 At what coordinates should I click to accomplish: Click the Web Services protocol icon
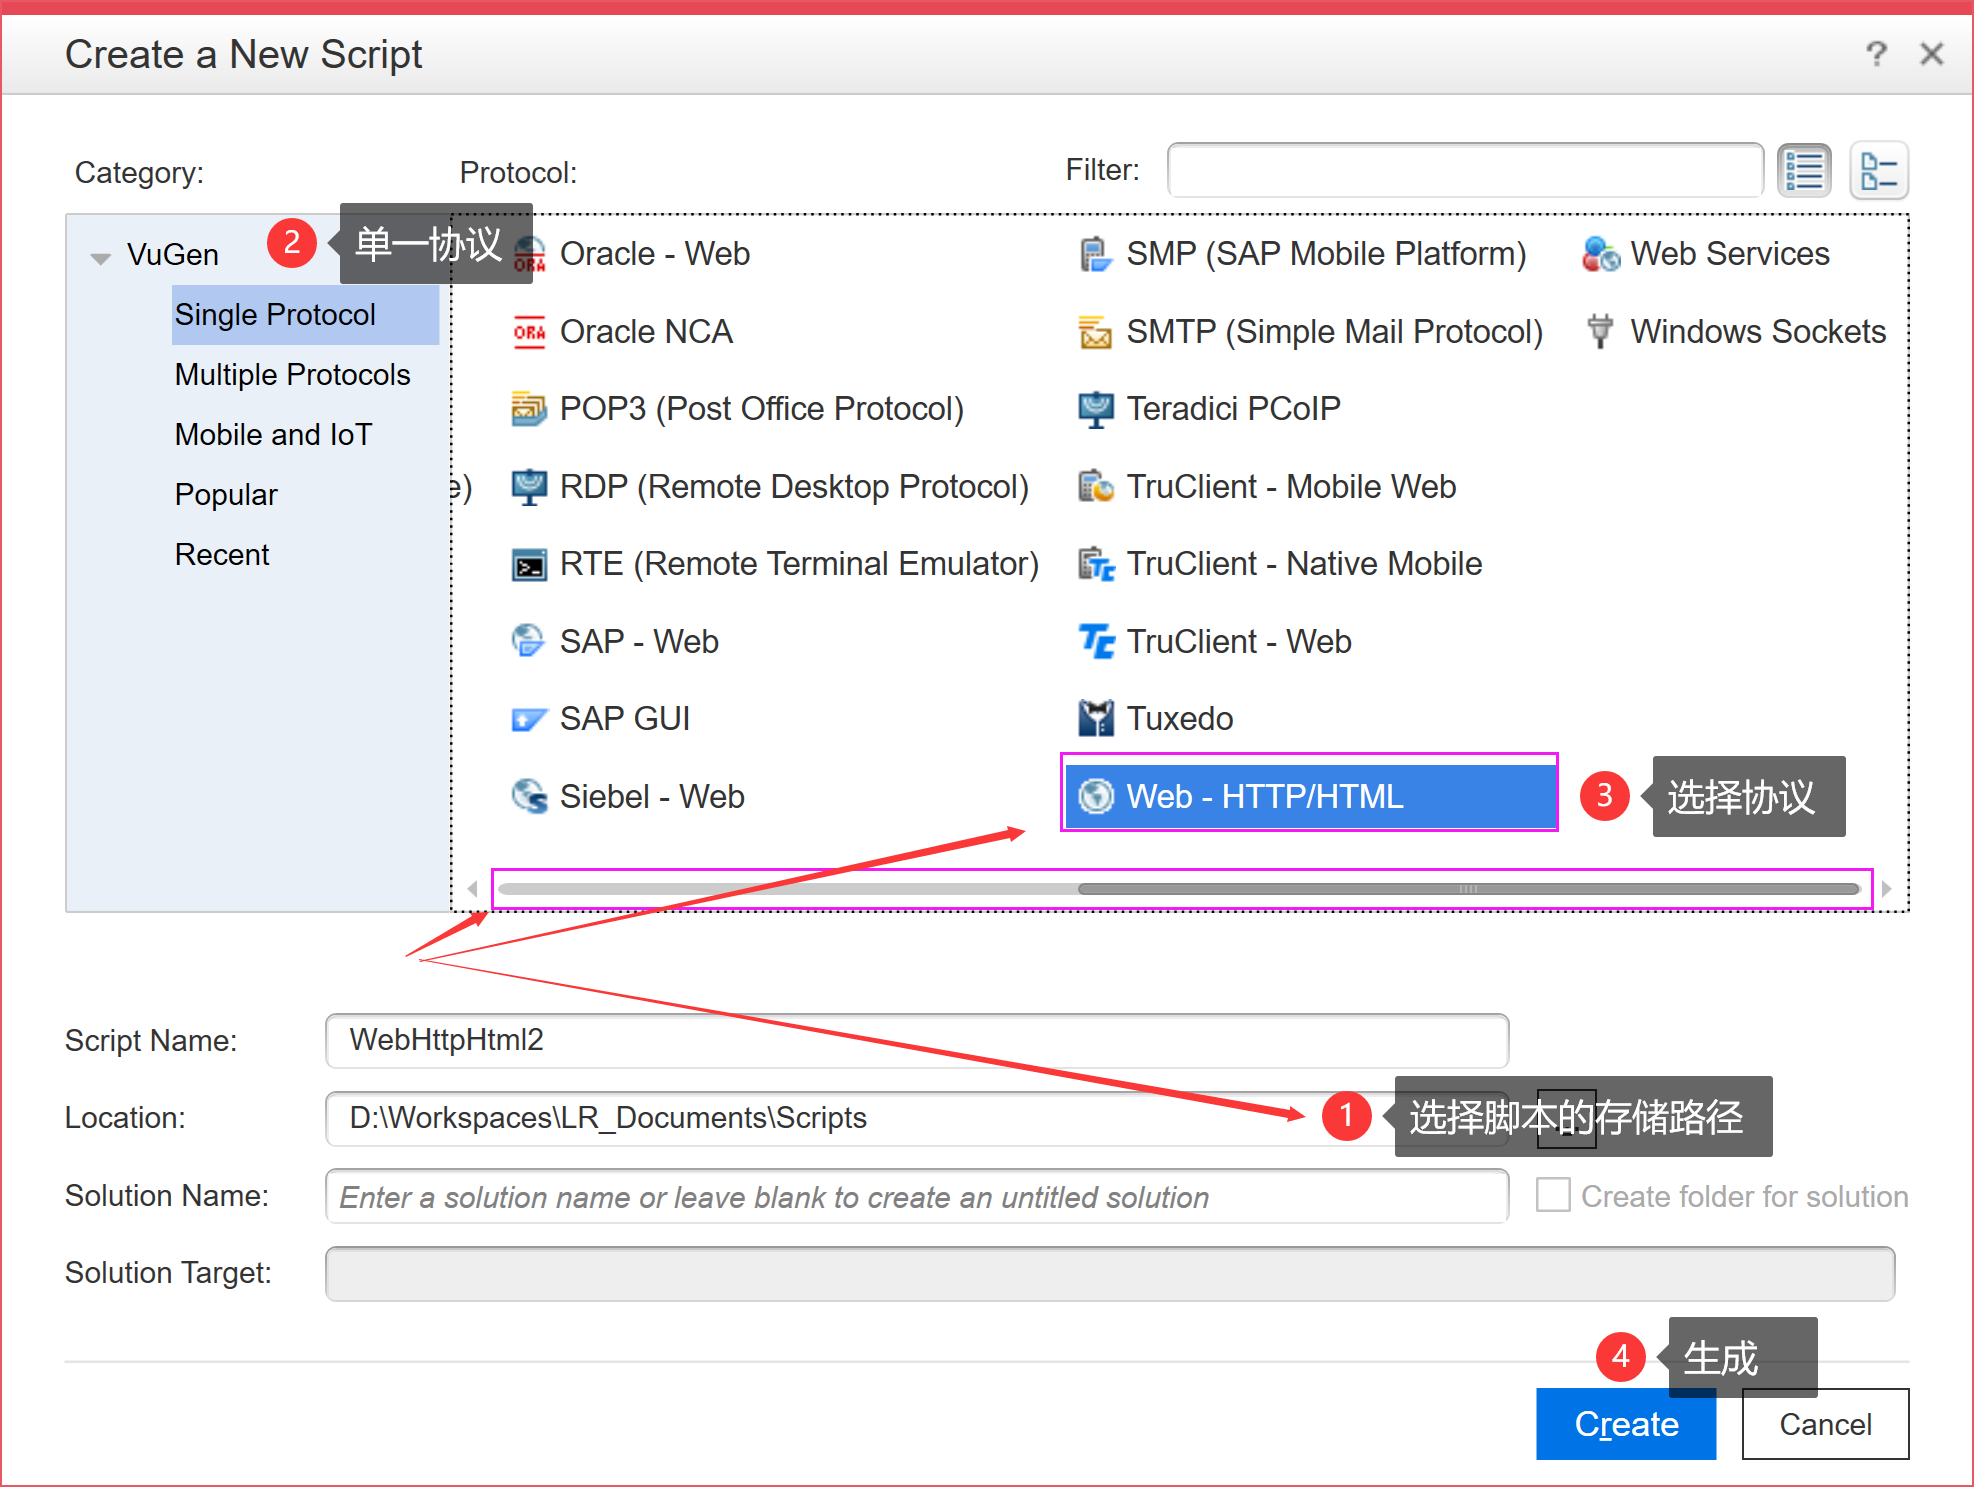[1600, 254]
